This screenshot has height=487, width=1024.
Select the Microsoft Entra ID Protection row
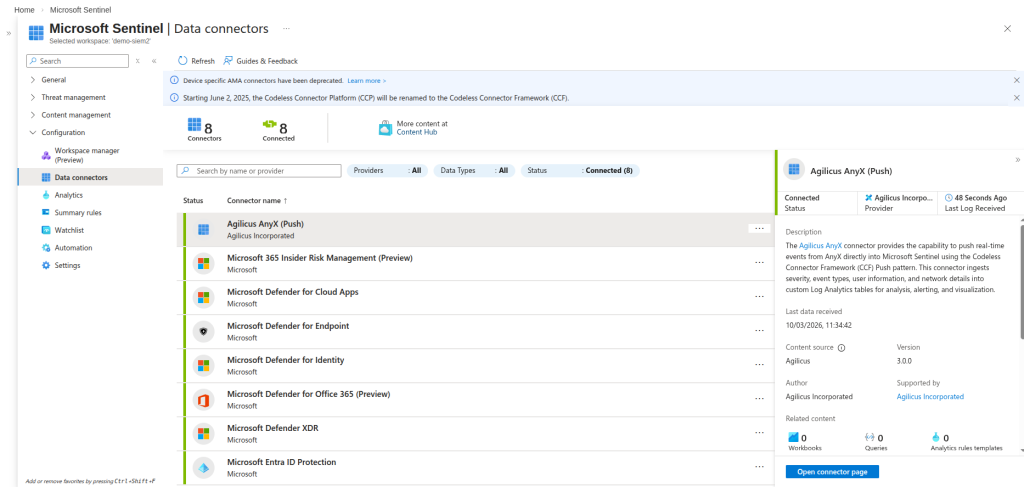coord(475,467)
